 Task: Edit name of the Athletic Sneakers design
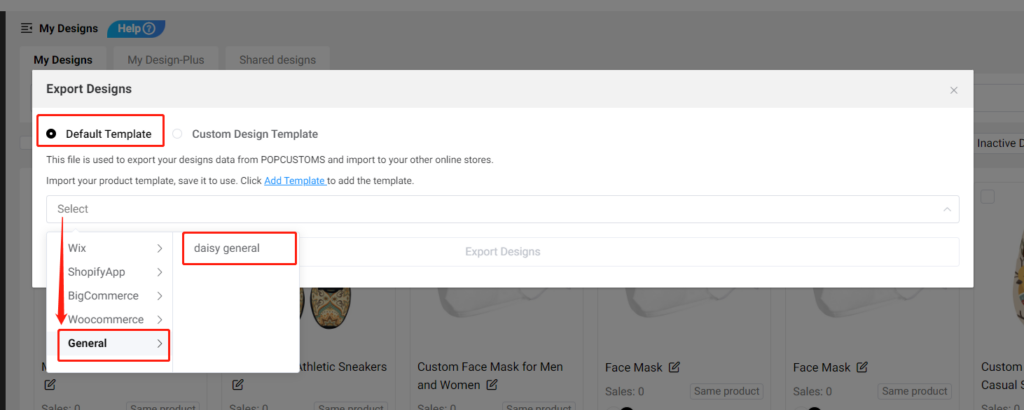pos(238,384)
